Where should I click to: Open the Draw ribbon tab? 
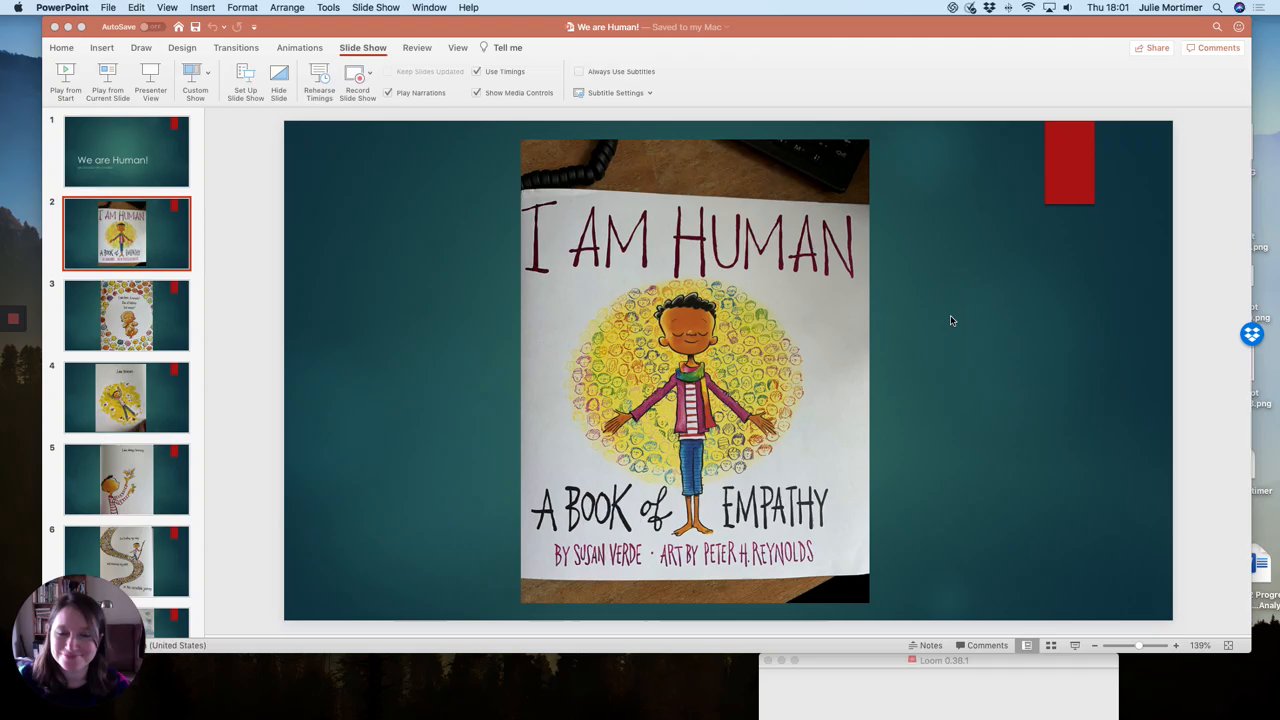[141, 47]
